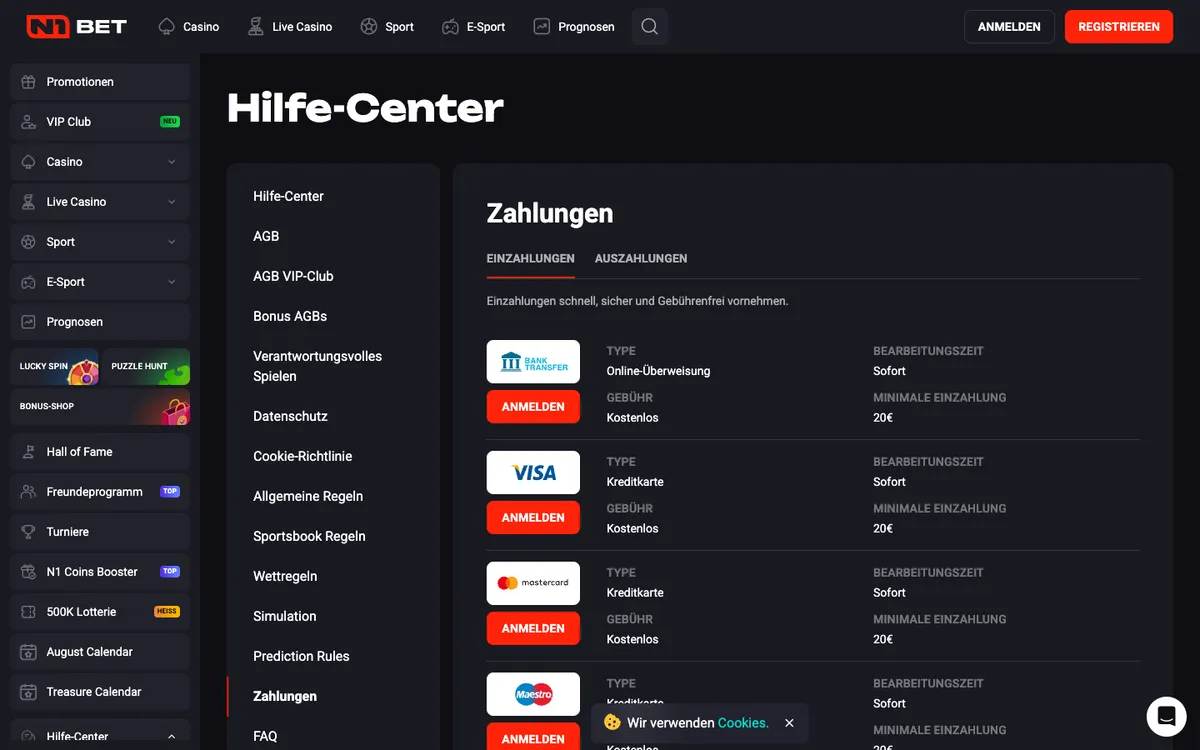
Task: Switch to the Auszahlungen tab
Action: [x=641, y=258]
